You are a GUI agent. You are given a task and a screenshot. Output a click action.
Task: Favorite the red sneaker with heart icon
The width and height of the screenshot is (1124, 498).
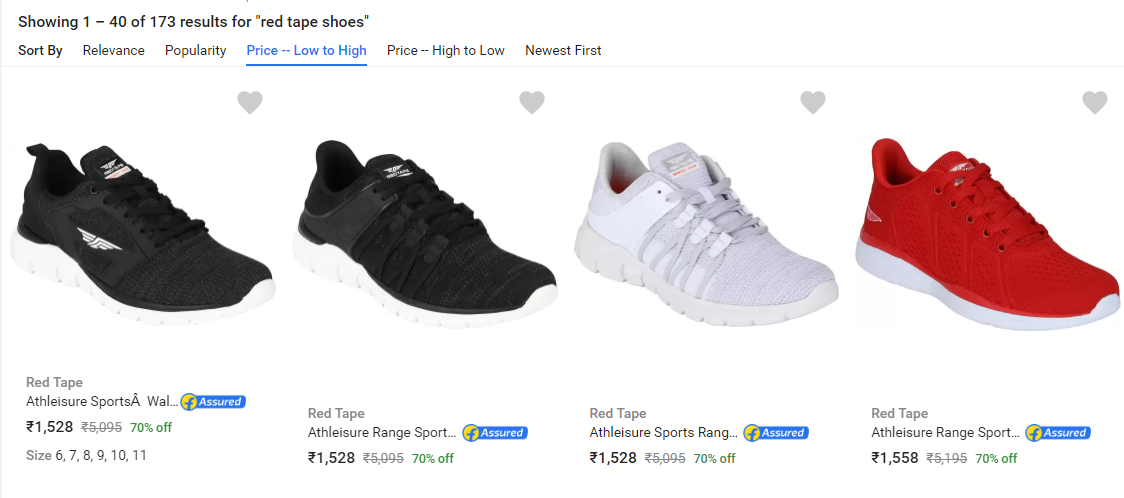(1095, 102)
